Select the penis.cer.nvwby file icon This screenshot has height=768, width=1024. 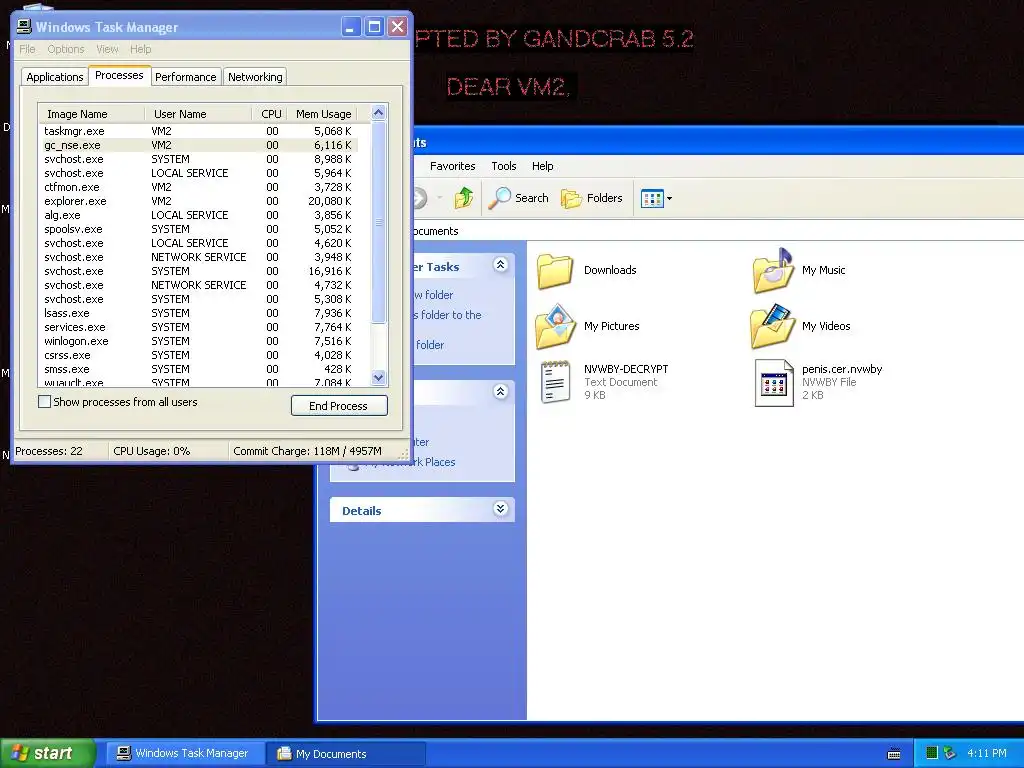pyautogui.click(x=774, y=383)
